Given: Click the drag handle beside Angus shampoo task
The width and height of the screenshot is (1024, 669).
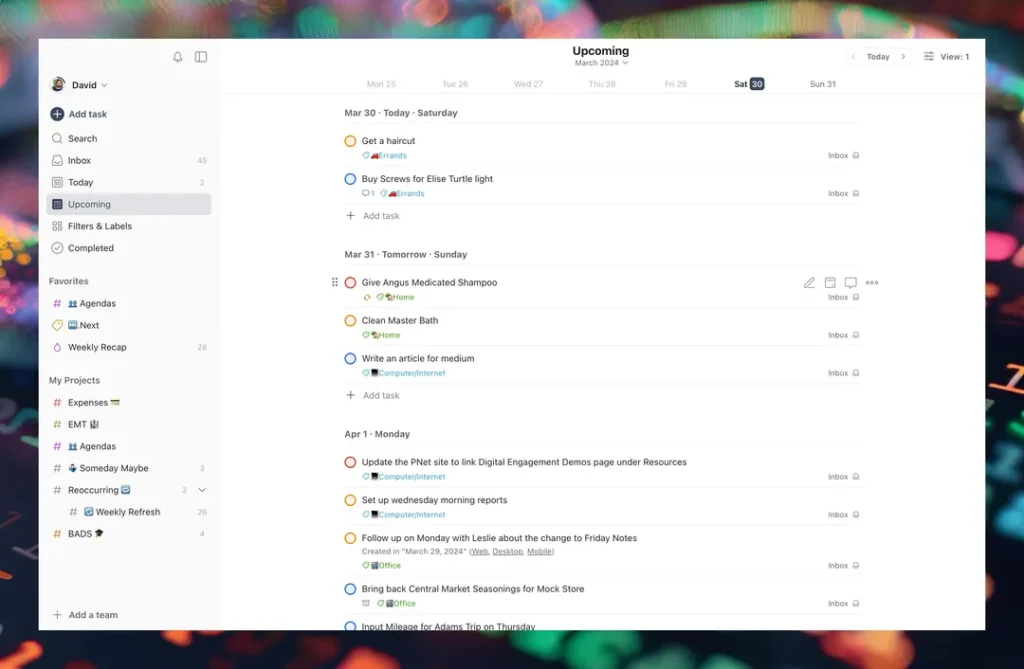Looking at the screenshot, I should pyautogui.click(x=335, y=283).
